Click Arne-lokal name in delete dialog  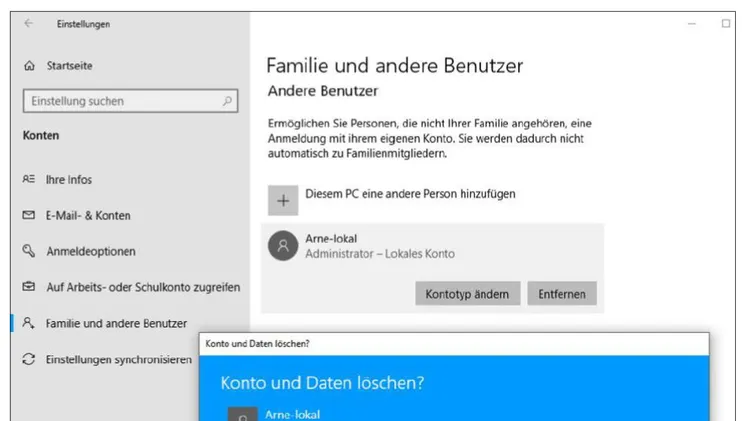tap(293, 415)
